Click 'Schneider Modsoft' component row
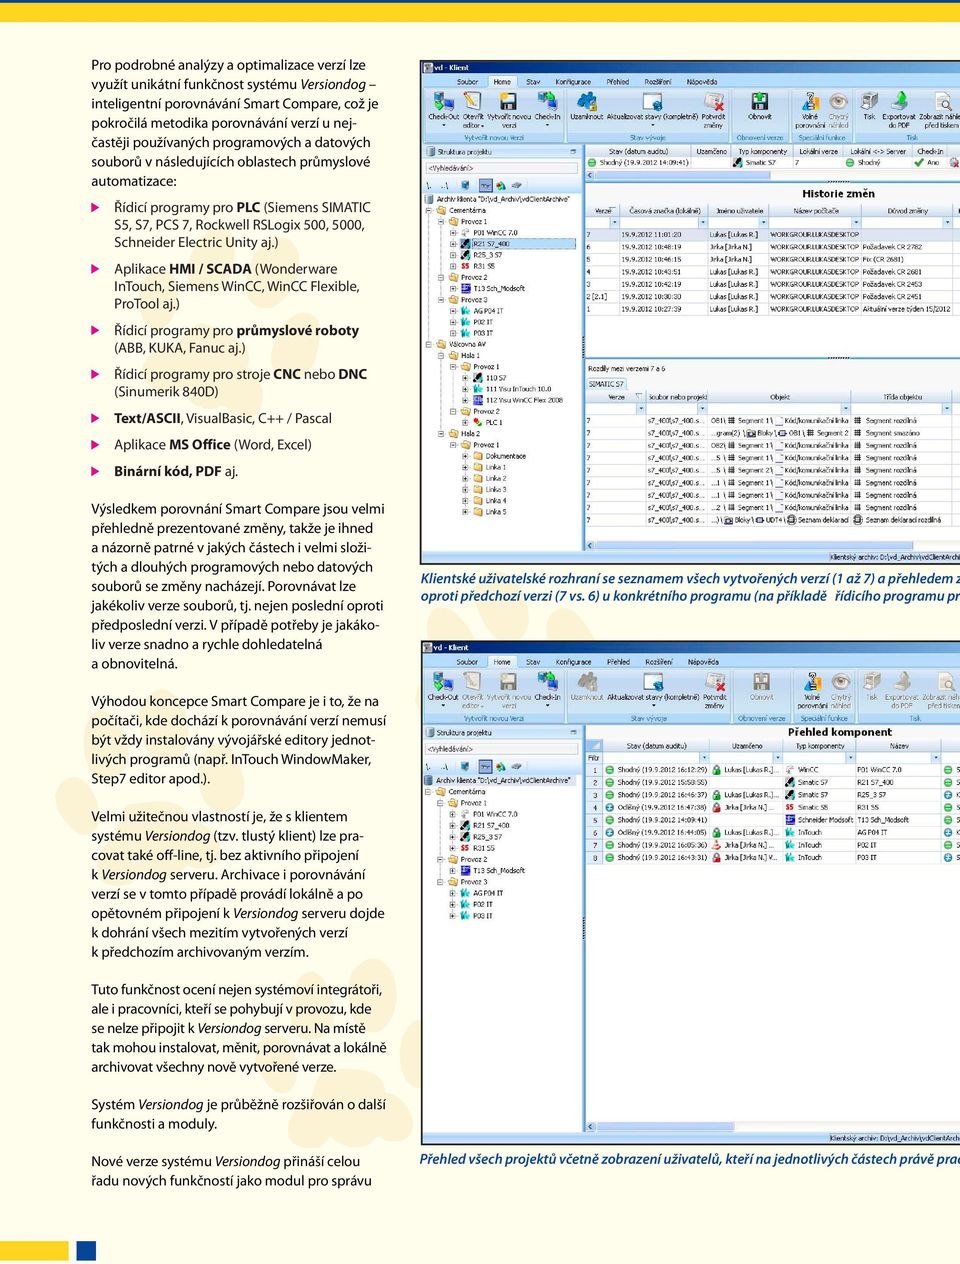 click(x=772, y=819)
